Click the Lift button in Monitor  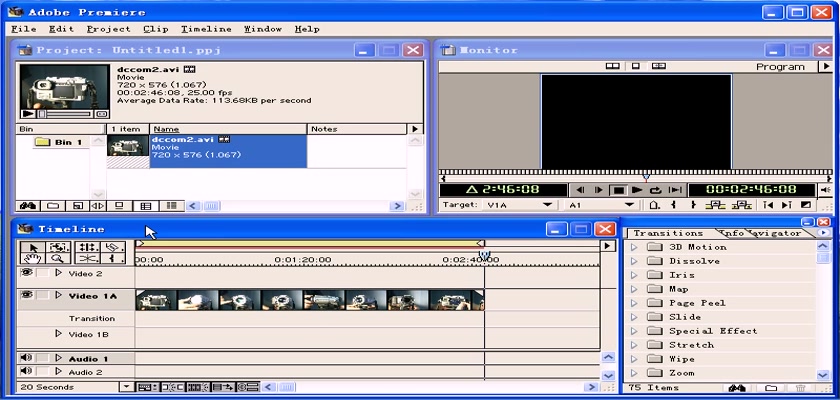click(x=715, y=205)
